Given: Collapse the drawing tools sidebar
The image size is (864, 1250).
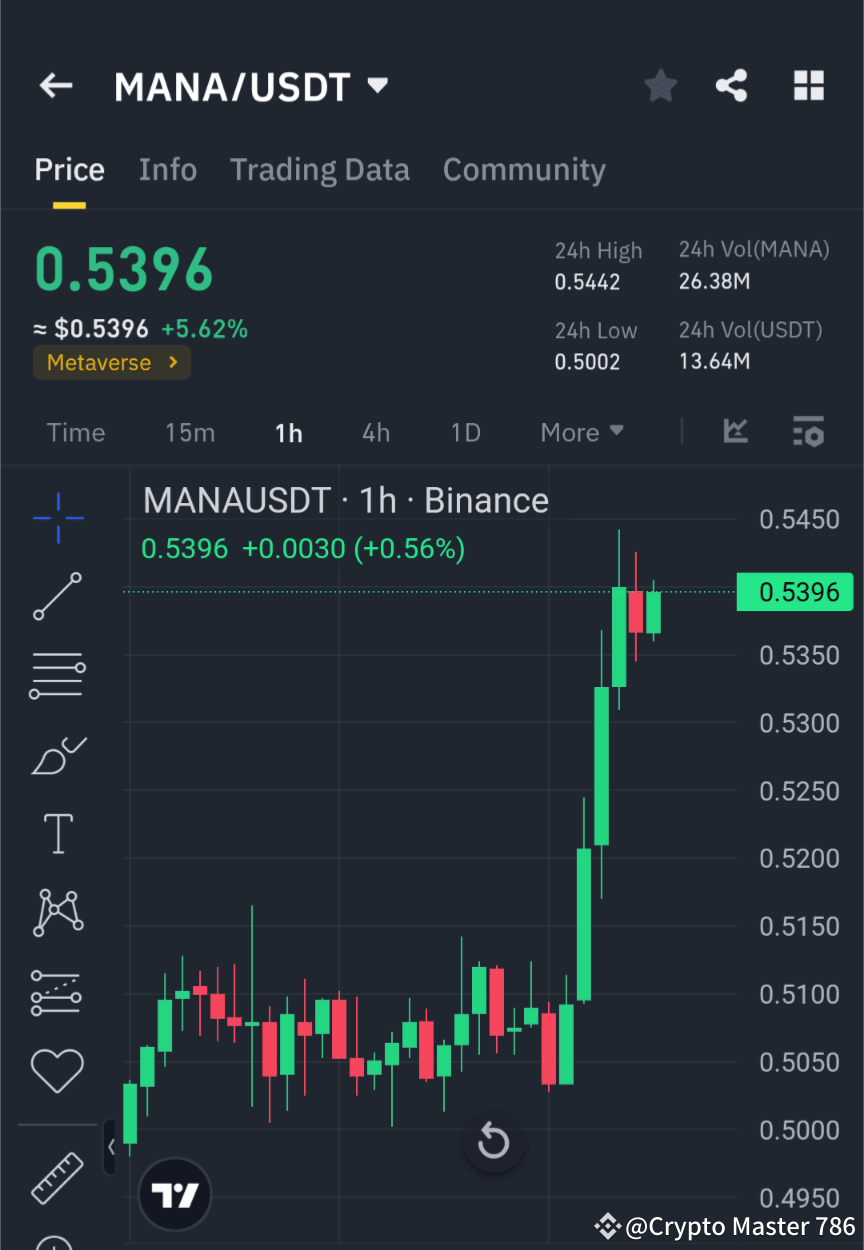Looking at the screenshot, I should (x=110, y=1148).
